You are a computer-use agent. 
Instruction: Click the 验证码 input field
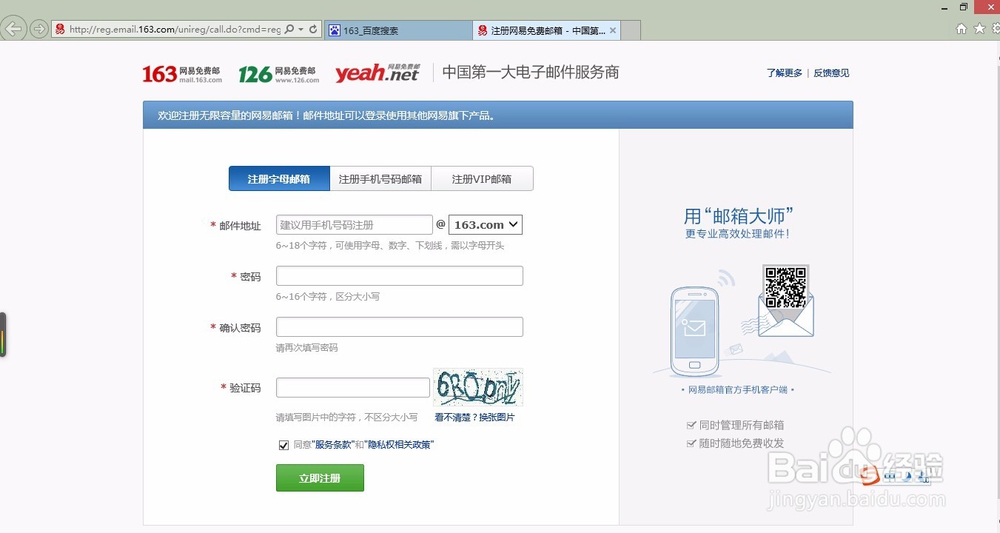point(353,387)
